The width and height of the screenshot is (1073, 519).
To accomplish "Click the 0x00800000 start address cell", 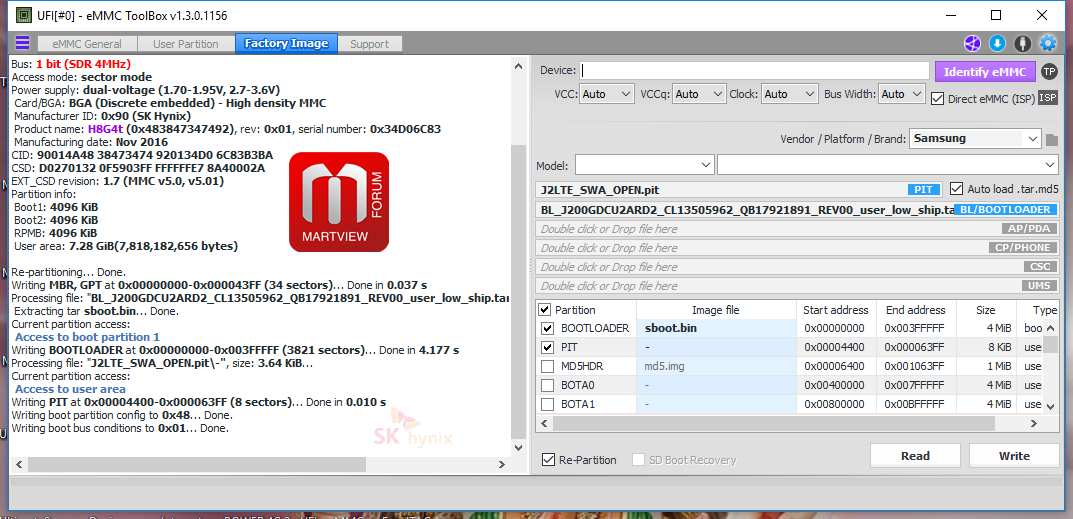I will (834, 404).
